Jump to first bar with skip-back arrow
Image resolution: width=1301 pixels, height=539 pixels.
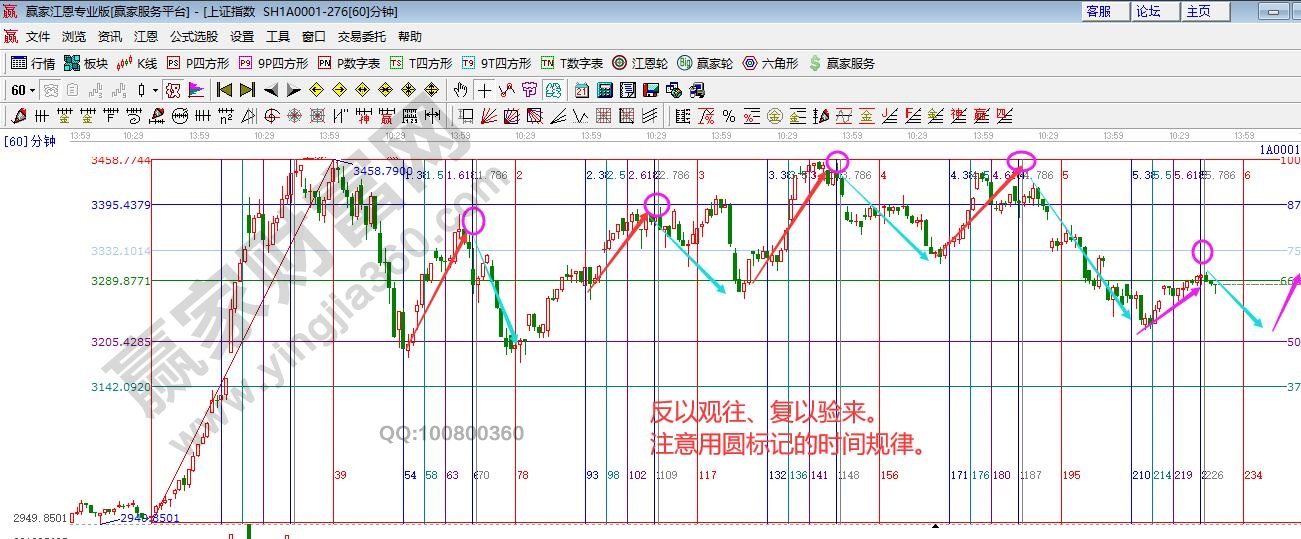click(x=224, y=90)
